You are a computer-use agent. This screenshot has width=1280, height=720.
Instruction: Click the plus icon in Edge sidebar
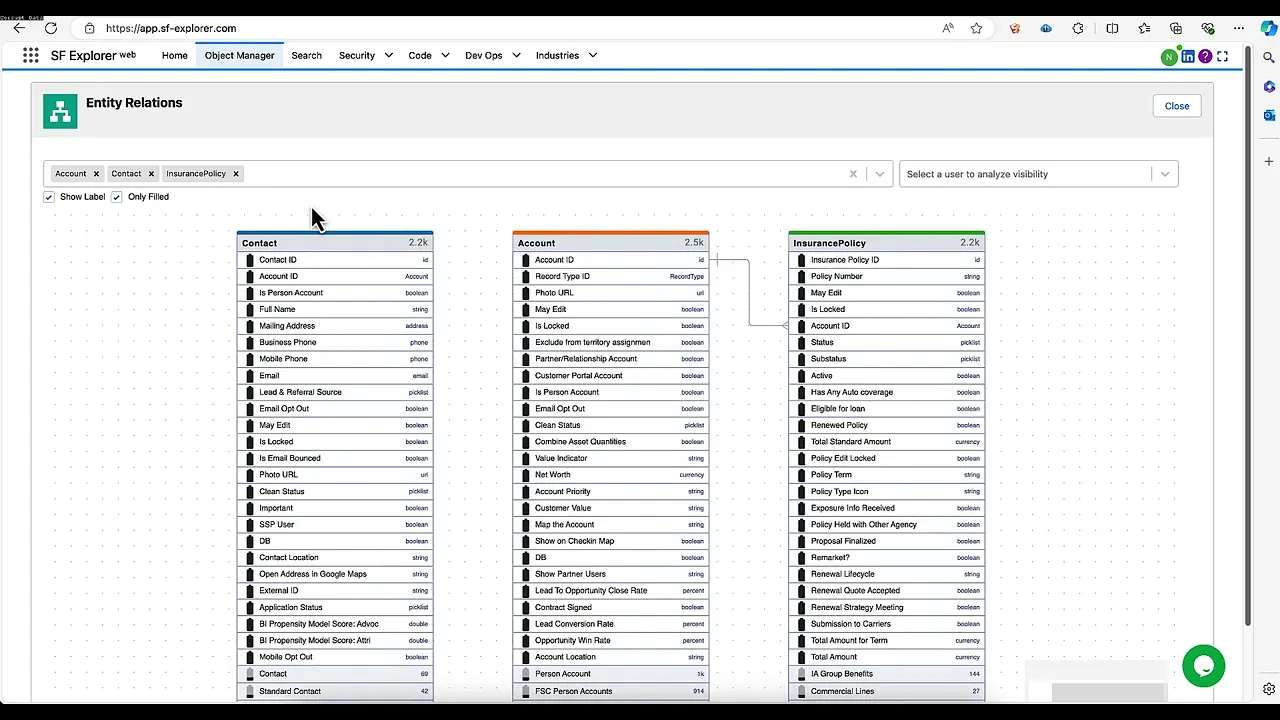tap(1268, 161)
